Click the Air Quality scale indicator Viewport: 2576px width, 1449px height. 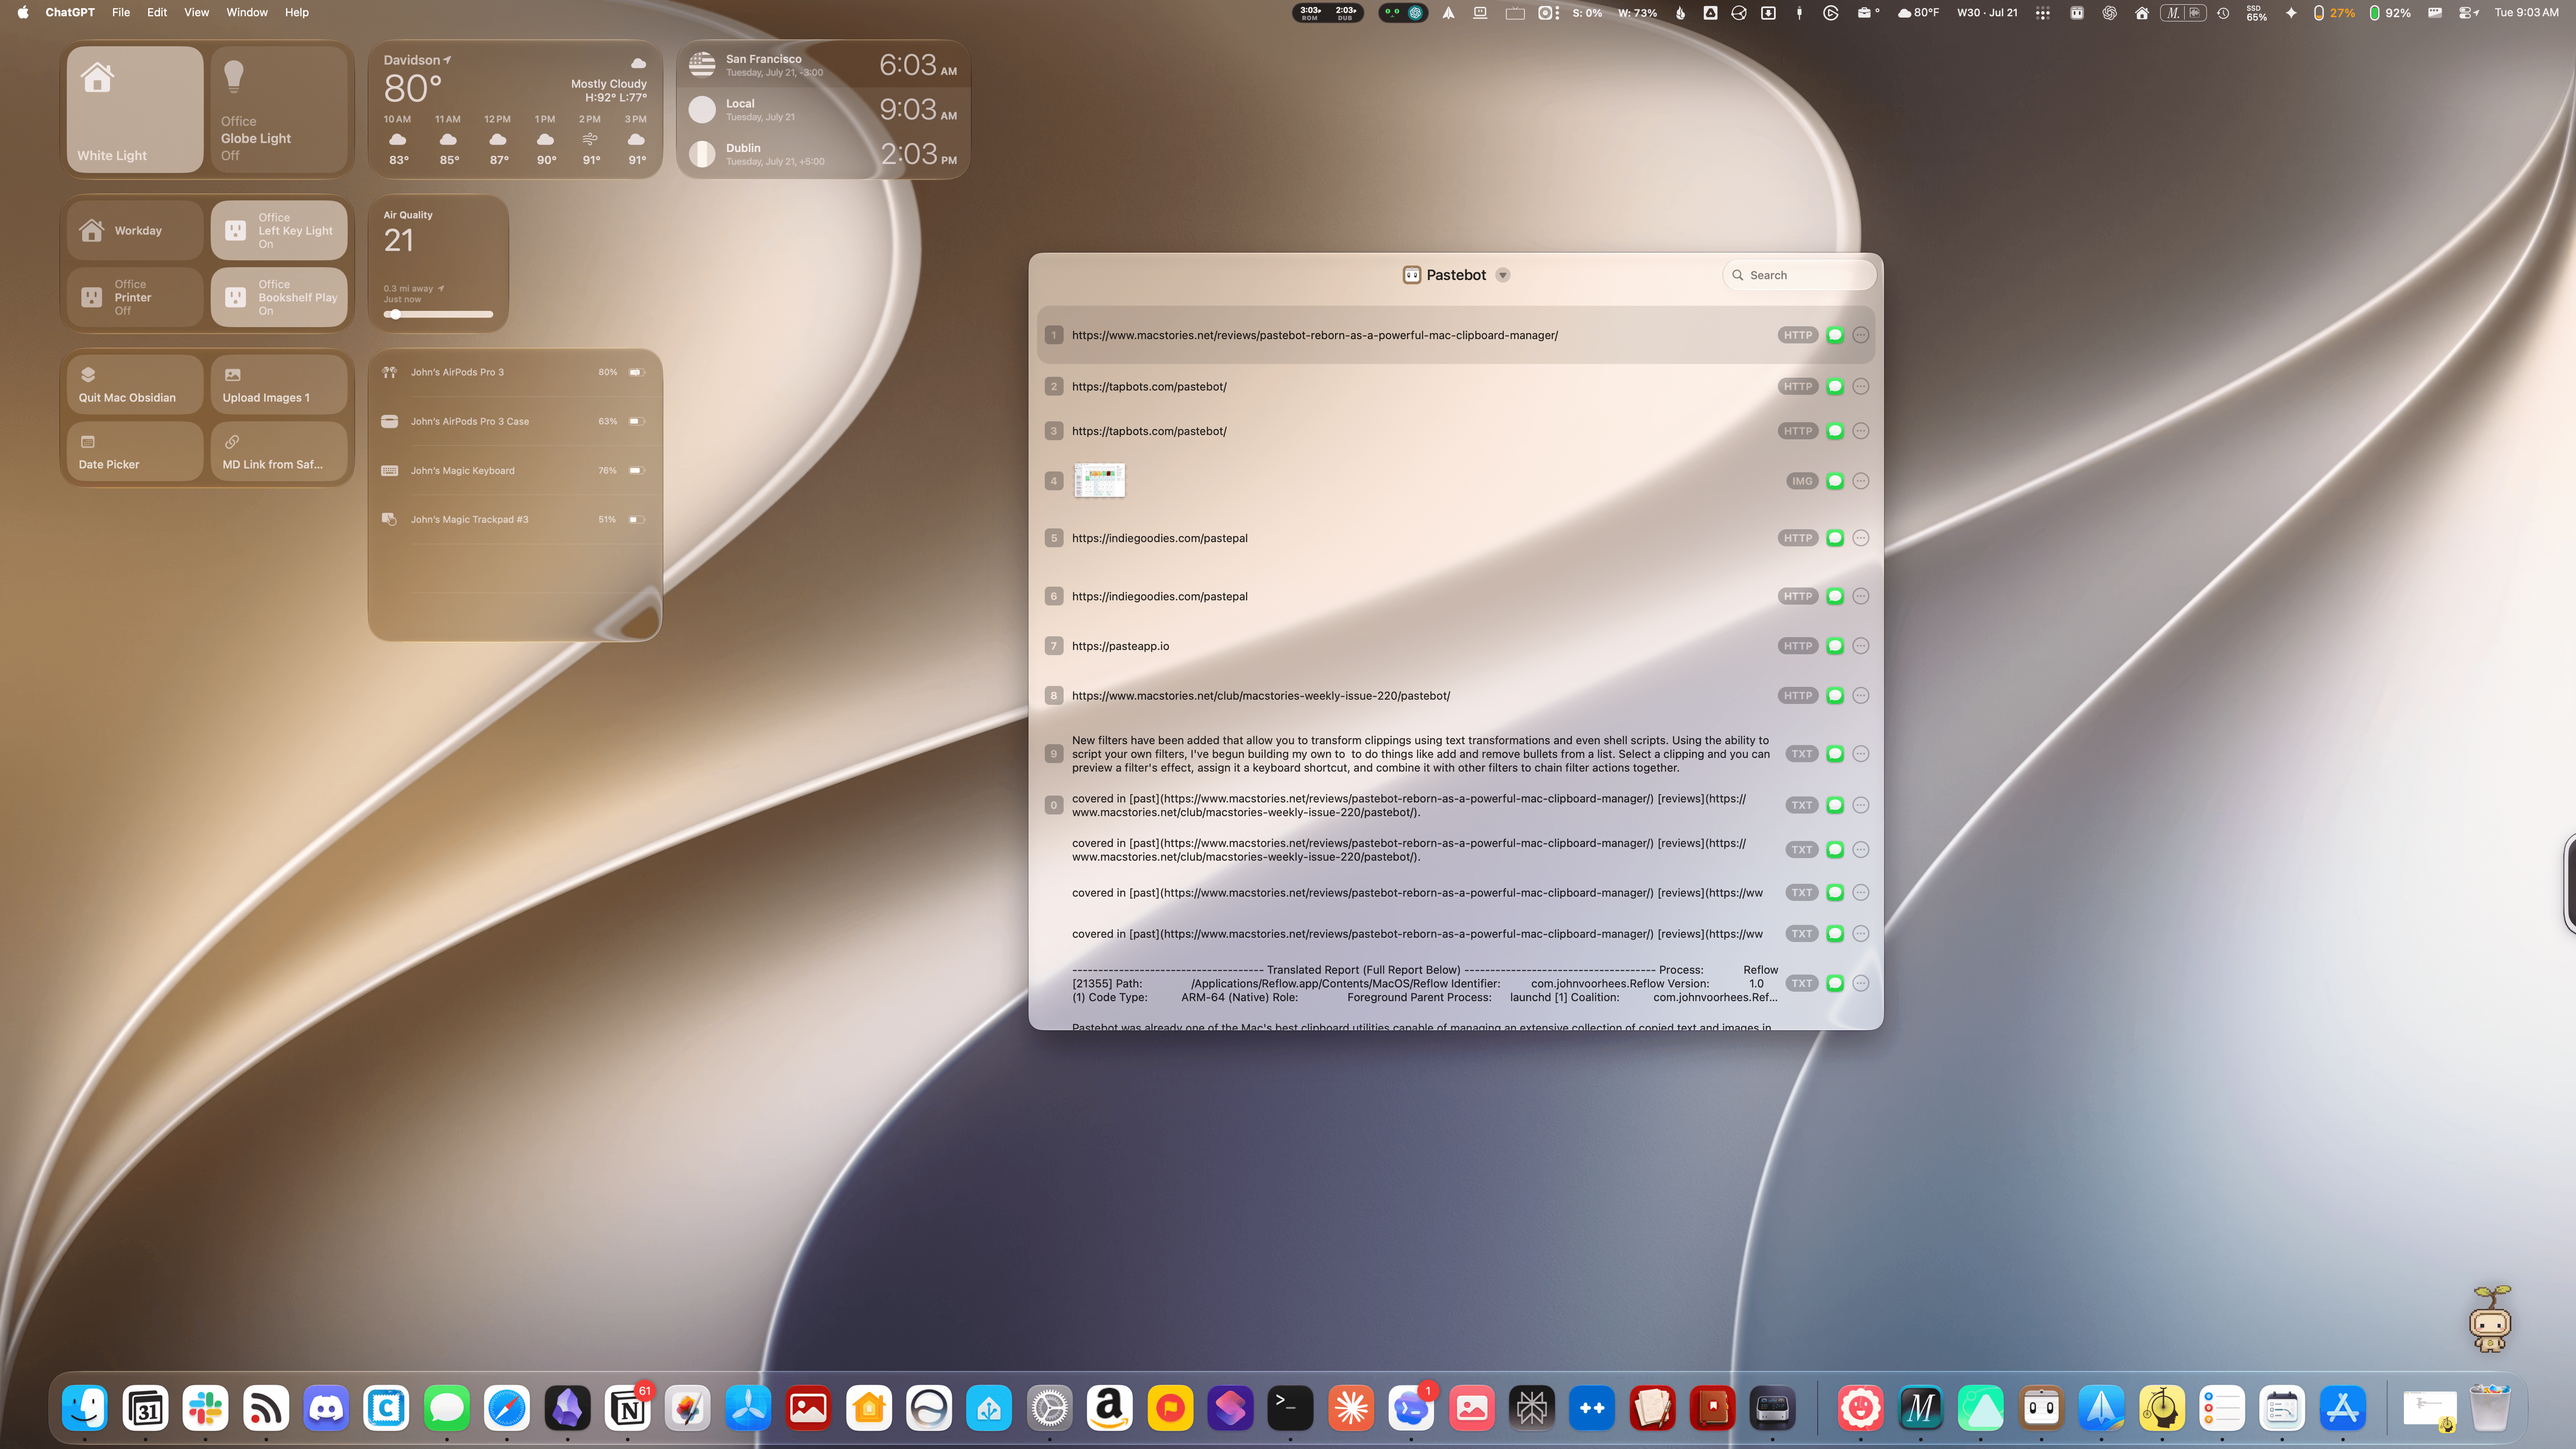click(x=396, y=314)
